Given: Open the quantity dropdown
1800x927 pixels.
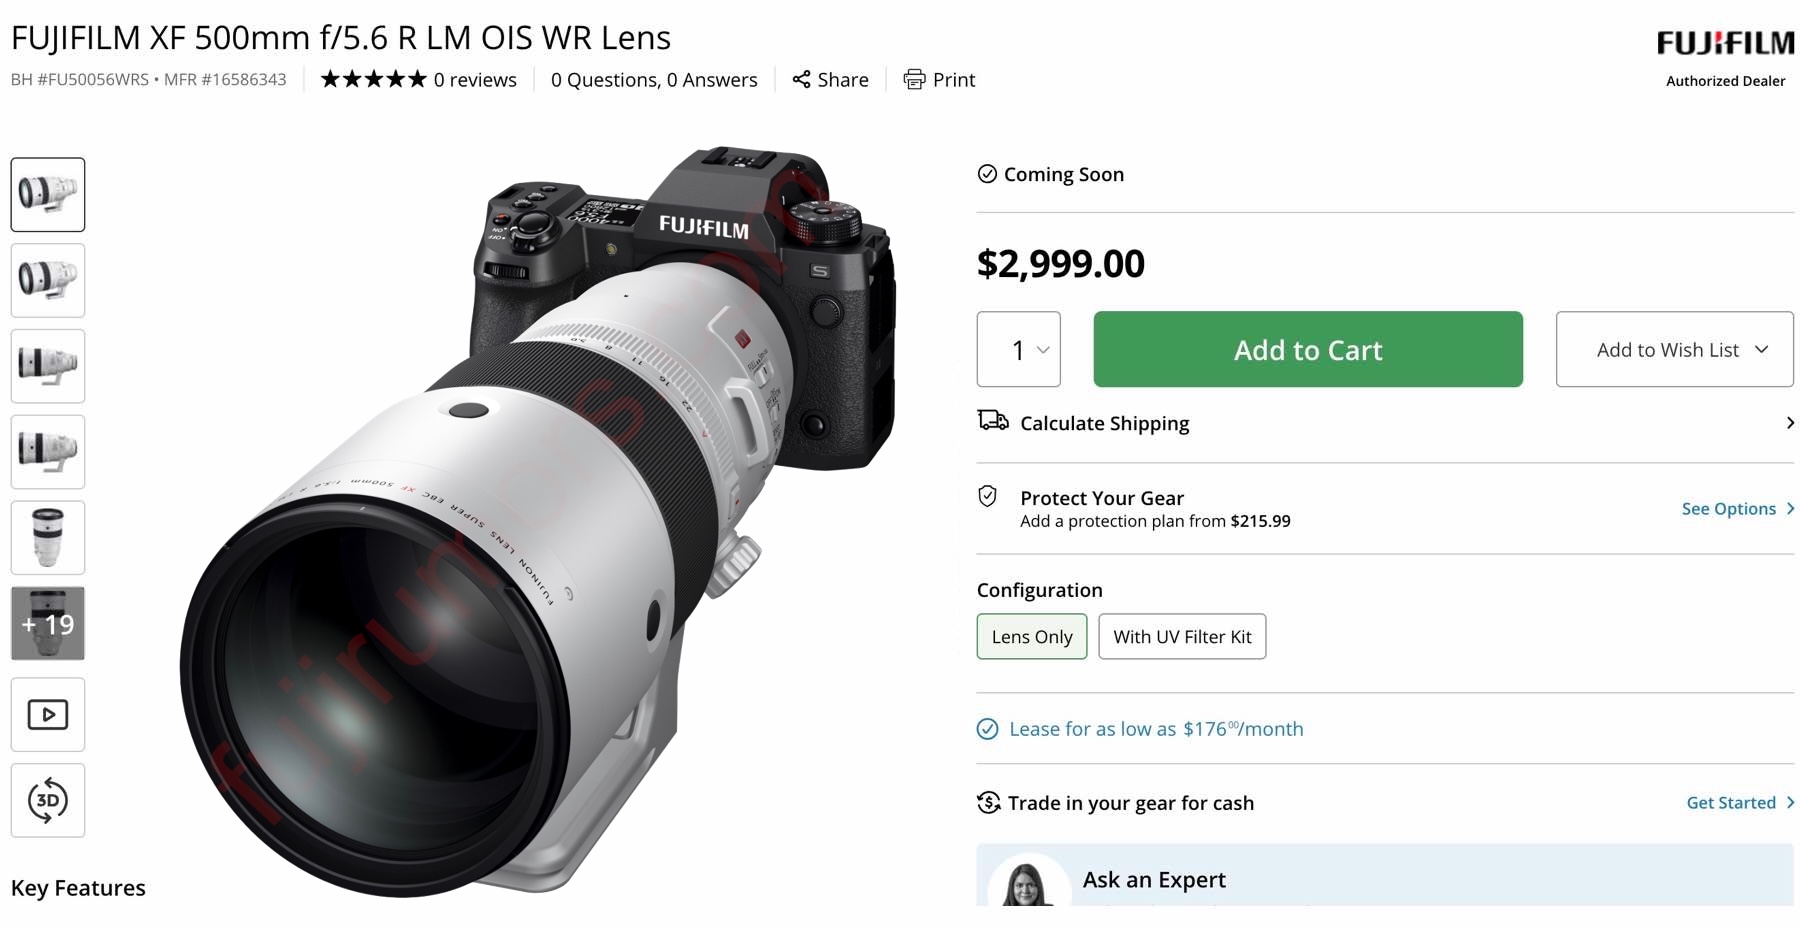Looking at the screenshot, I should pyautogui.click(x=1018, y=350).
